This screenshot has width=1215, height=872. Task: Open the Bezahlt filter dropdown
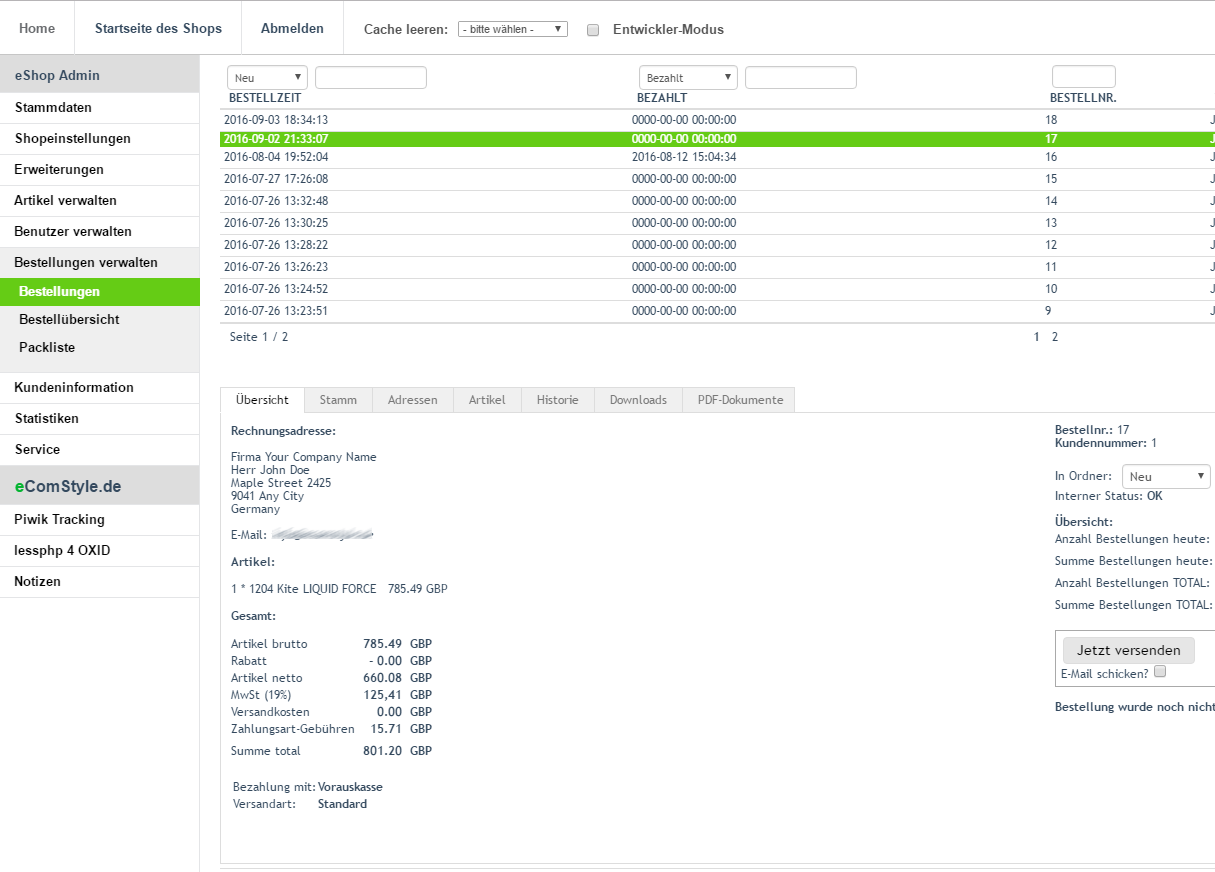point(688,77)
